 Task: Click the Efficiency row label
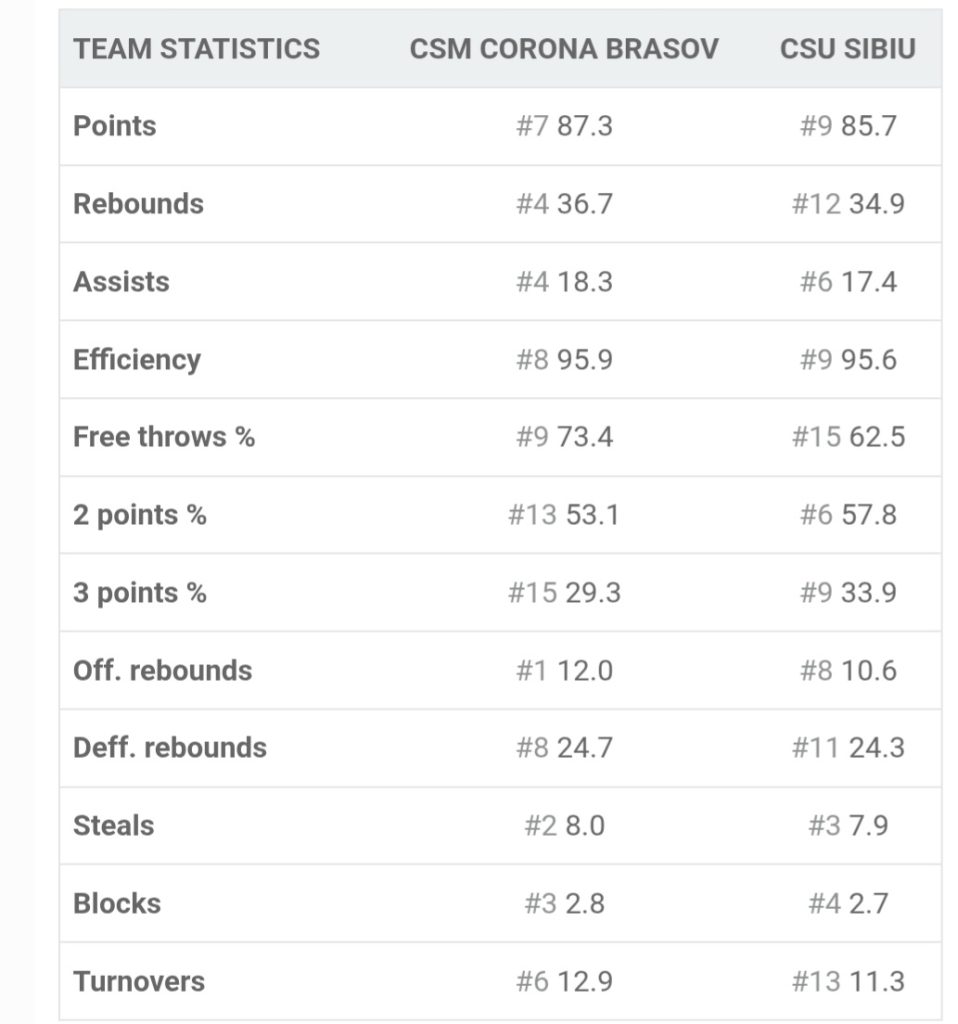click(137, 360)
